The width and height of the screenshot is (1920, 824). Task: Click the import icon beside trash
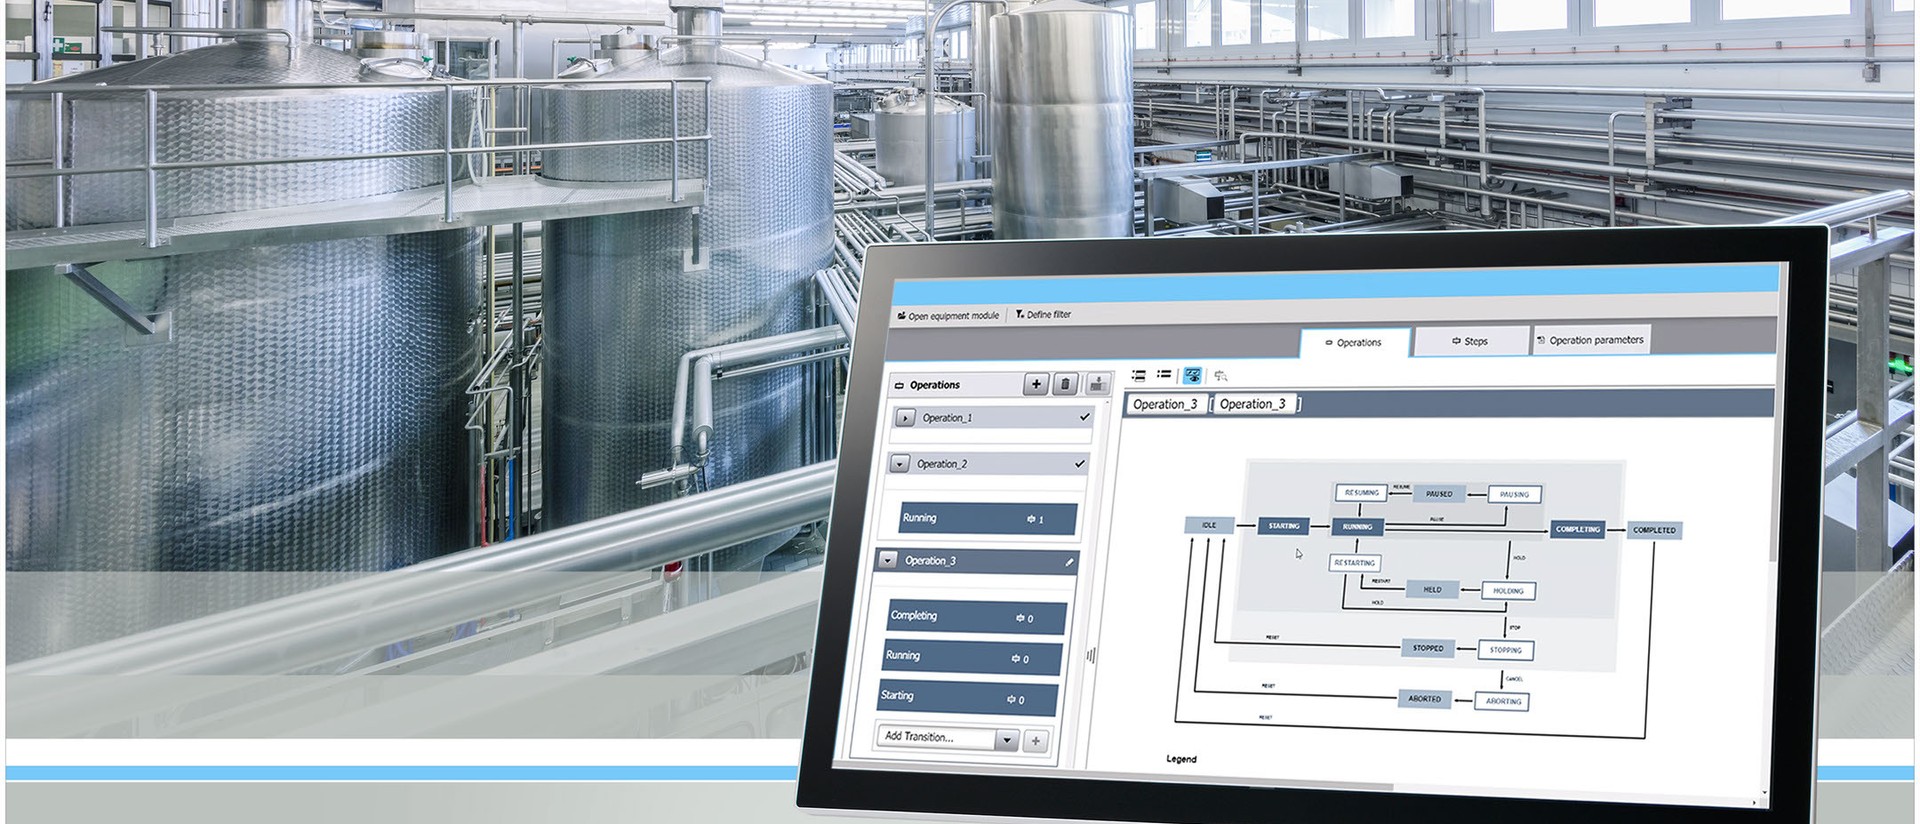(x=1098, y=384)
